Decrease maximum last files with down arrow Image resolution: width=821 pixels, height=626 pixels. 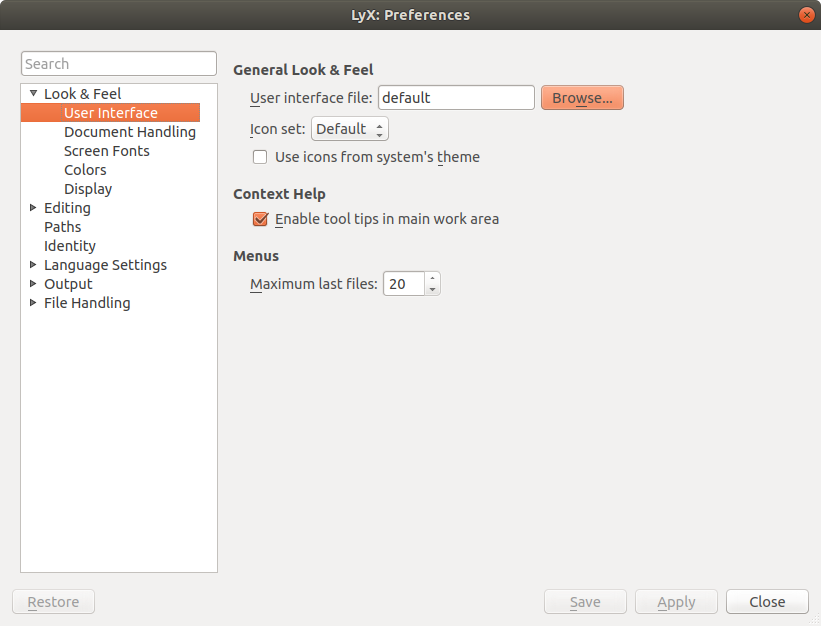432,290
